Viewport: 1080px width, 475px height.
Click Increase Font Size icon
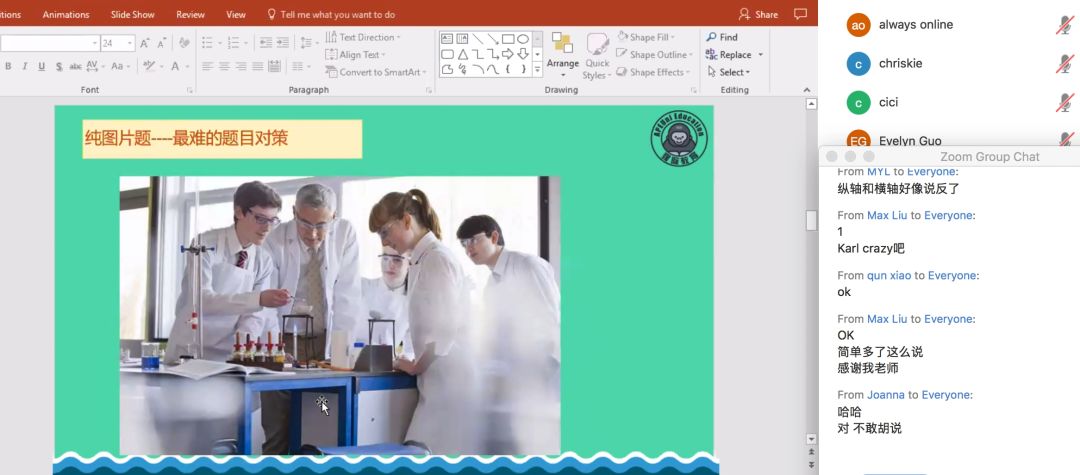pos(145,43)
